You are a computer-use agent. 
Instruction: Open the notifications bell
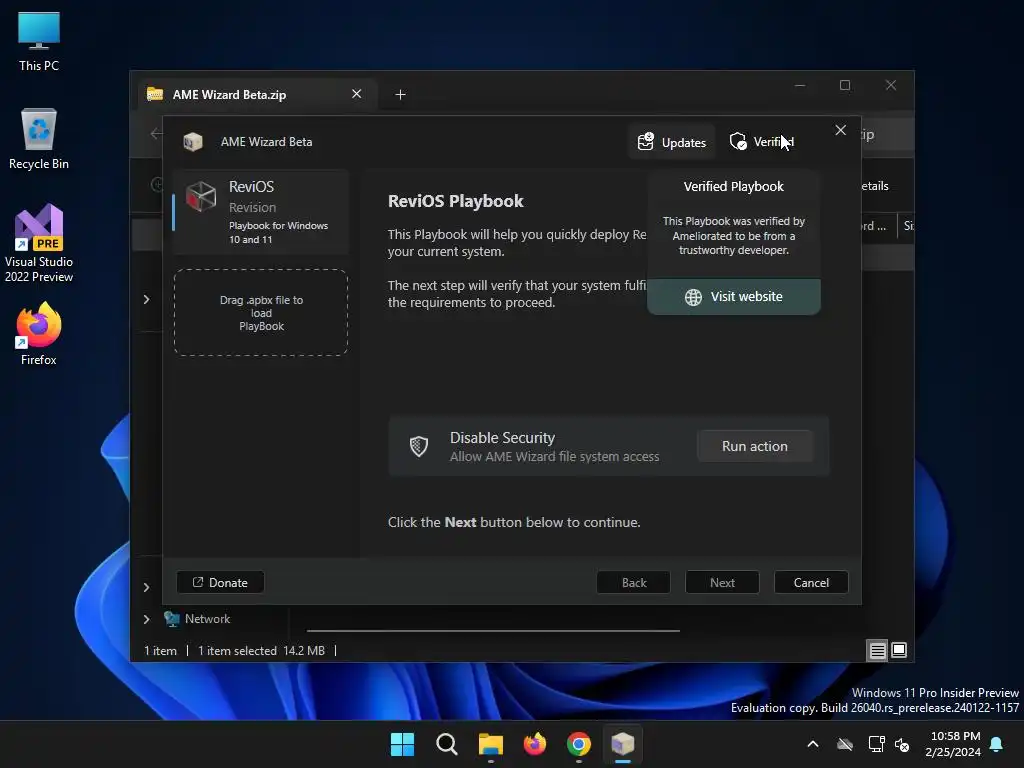tap(997, 744)
